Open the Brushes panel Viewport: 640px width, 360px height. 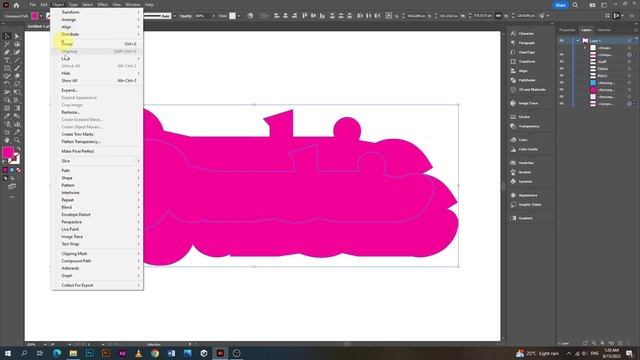click(521, 172)
